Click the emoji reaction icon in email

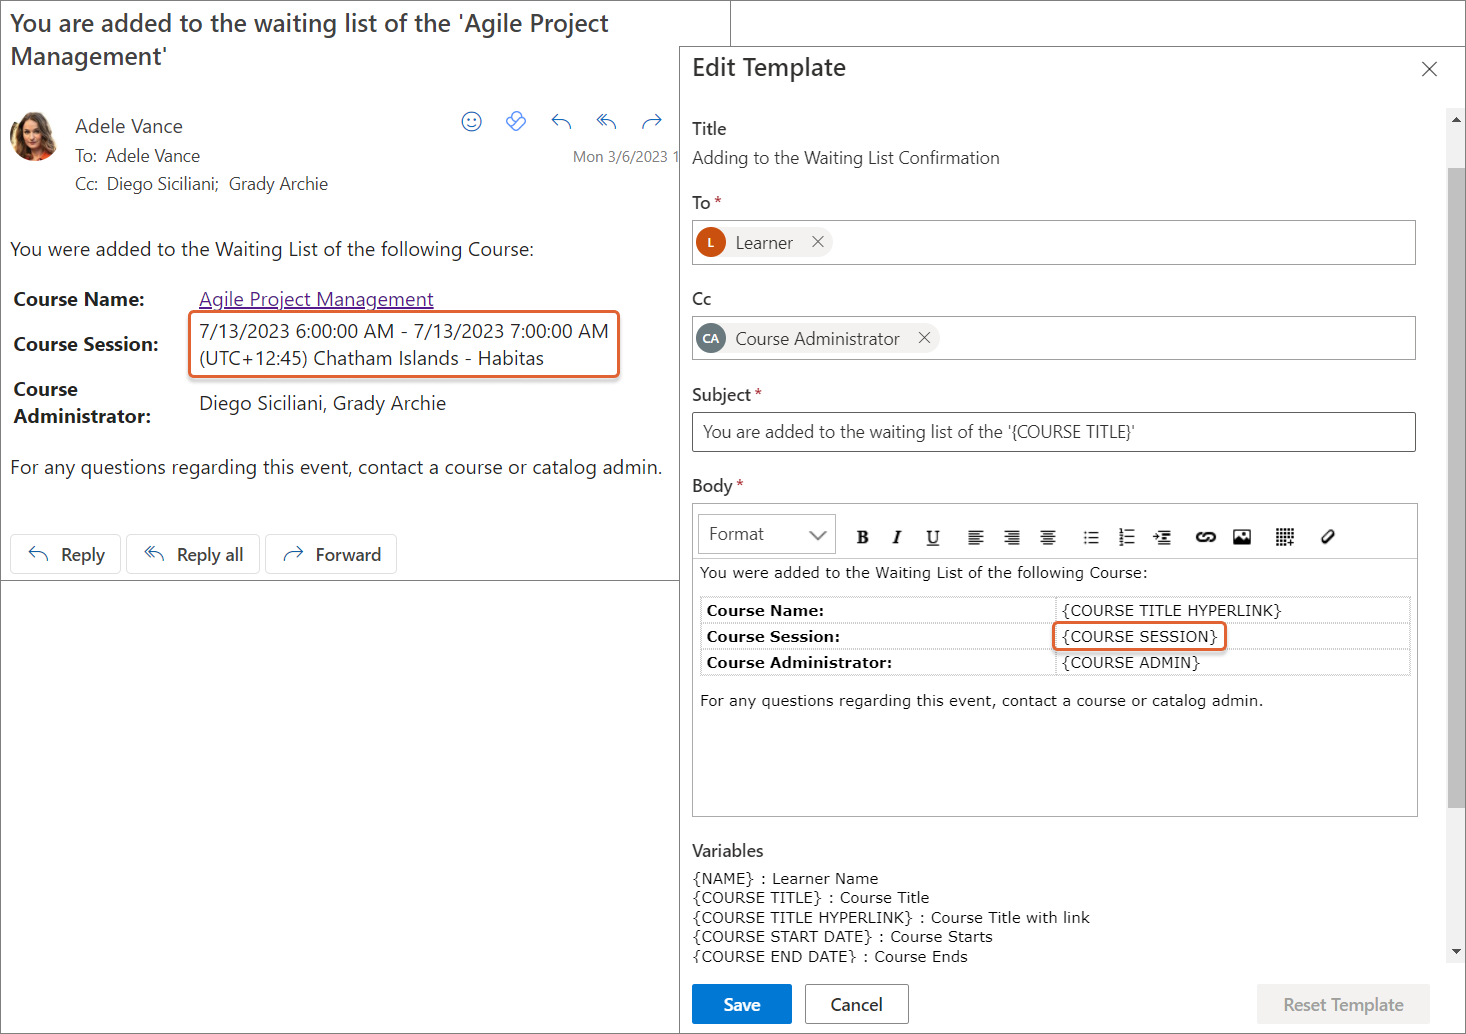(471, 121)
